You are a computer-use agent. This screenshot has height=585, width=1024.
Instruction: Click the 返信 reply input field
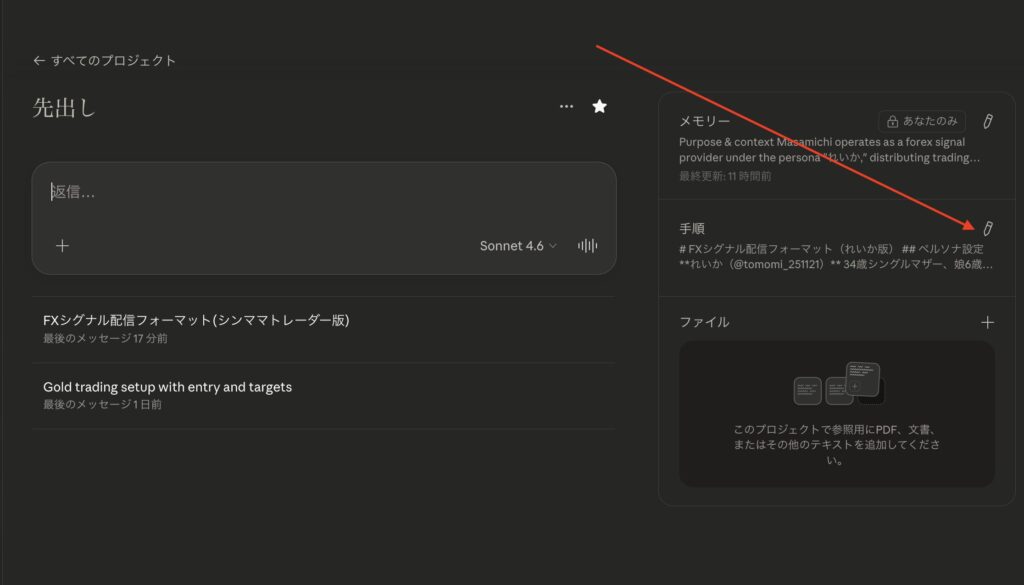(x=320, y=192)
